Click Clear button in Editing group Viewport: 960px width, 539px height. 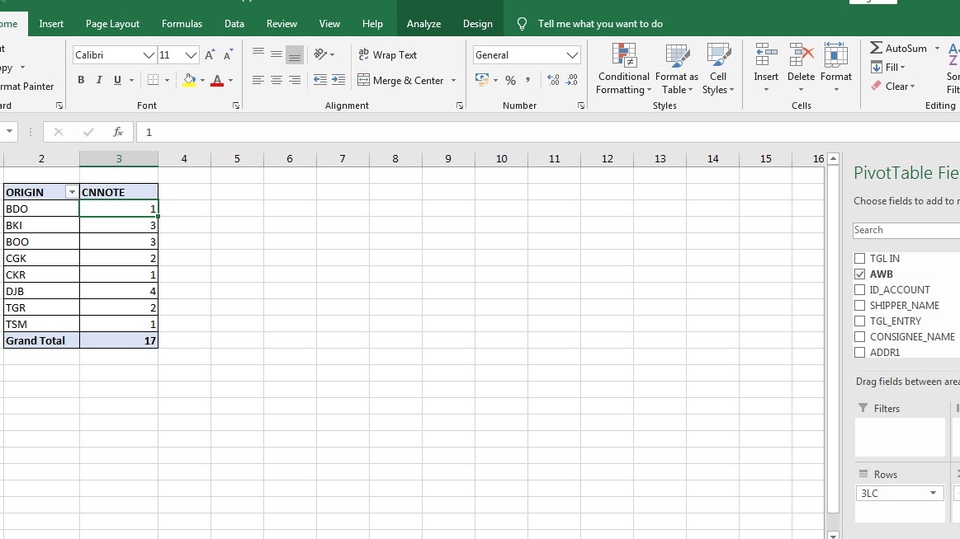coord(893,86)
